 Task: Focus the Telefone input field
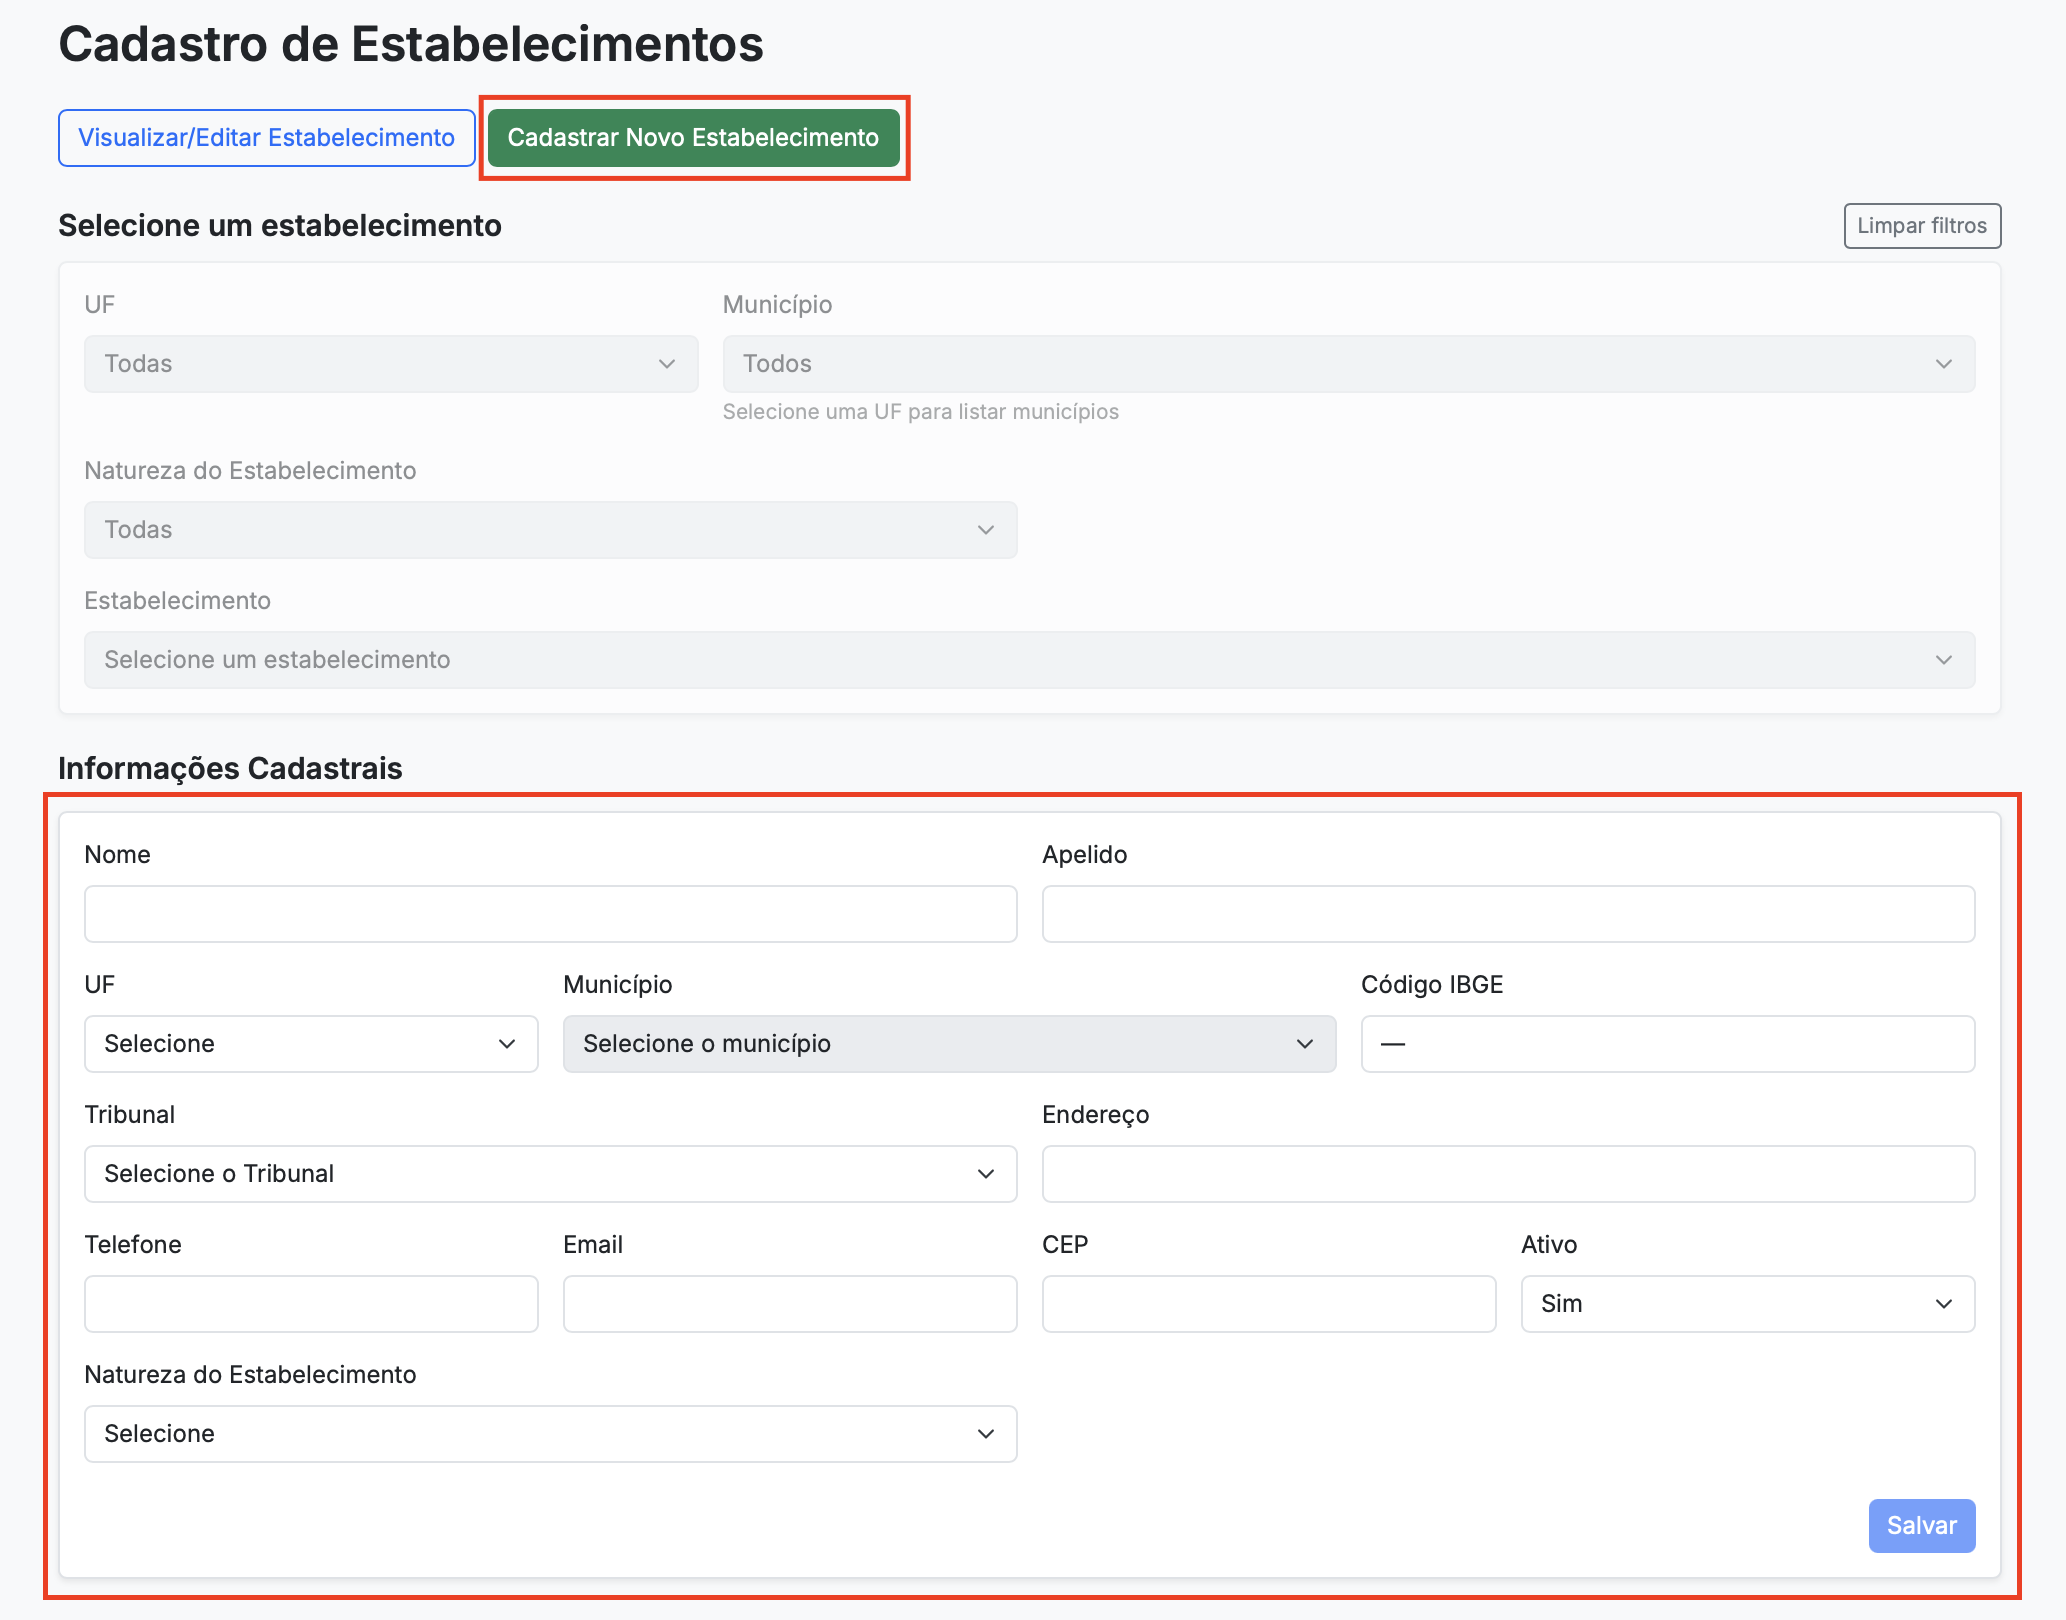point(311,1304)
